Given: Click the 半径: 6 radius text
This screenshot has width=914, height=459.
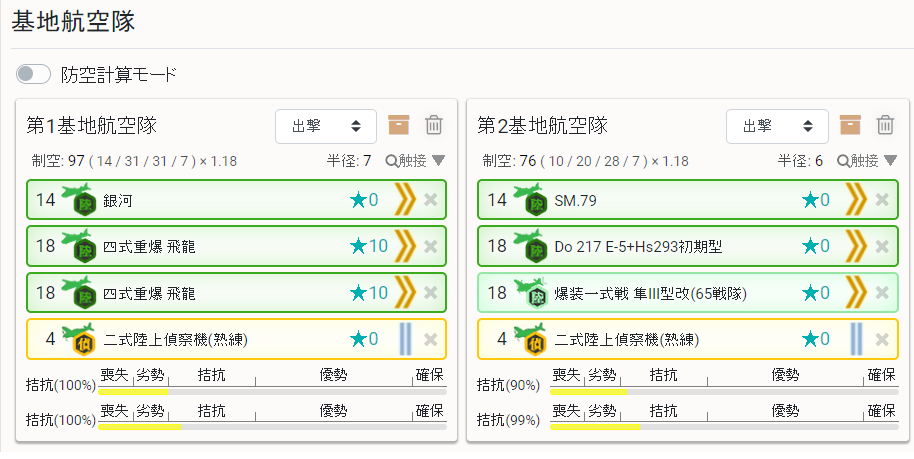Looking at the screenshot, I should pyautogui.click(x=800, y=161).
